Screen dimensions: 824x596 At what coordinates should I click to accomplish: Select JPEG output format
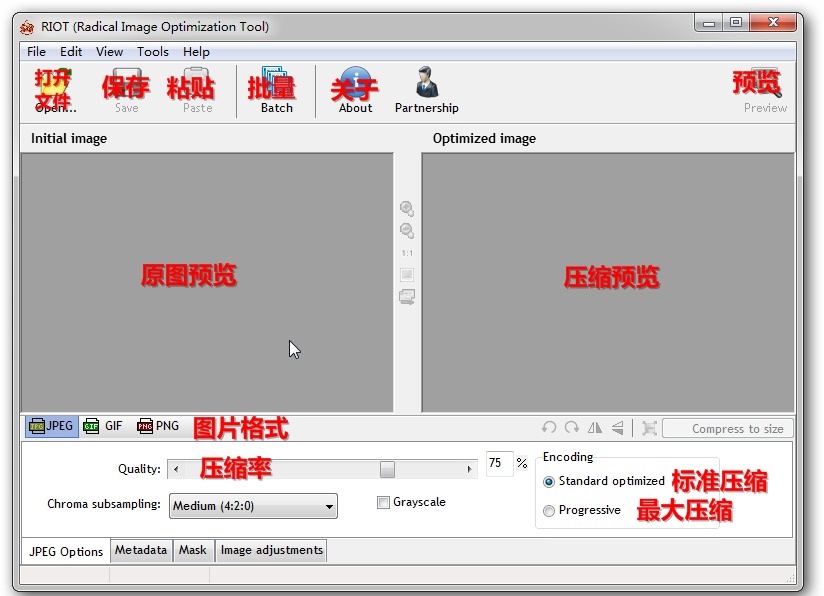click(x=52, y=426)
